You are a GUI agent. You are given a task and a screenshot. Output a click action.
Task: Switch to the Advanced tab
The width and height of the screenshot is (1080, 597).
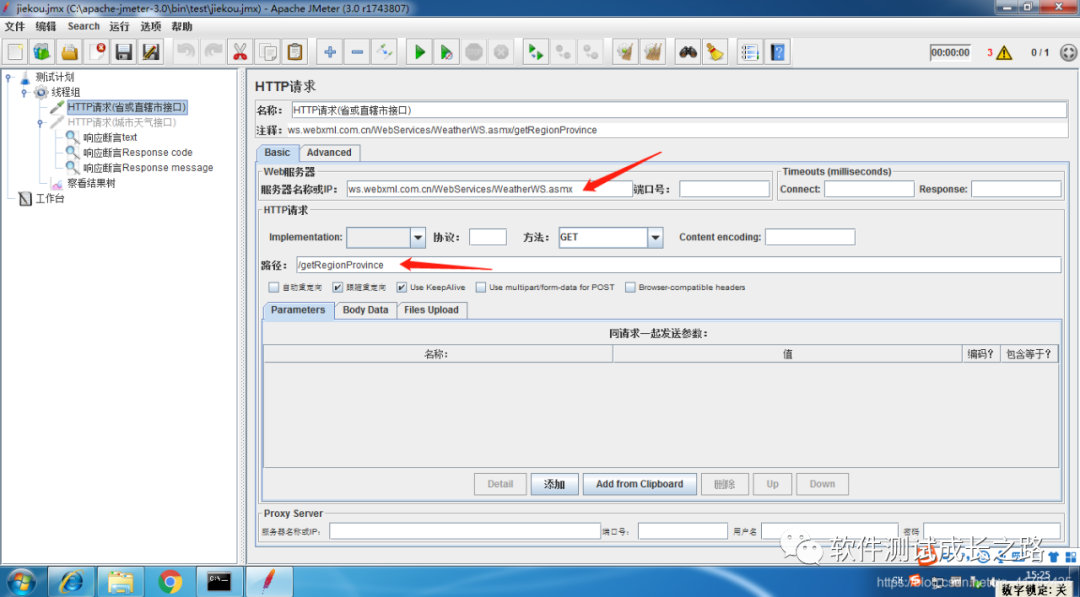pos(329,153)
